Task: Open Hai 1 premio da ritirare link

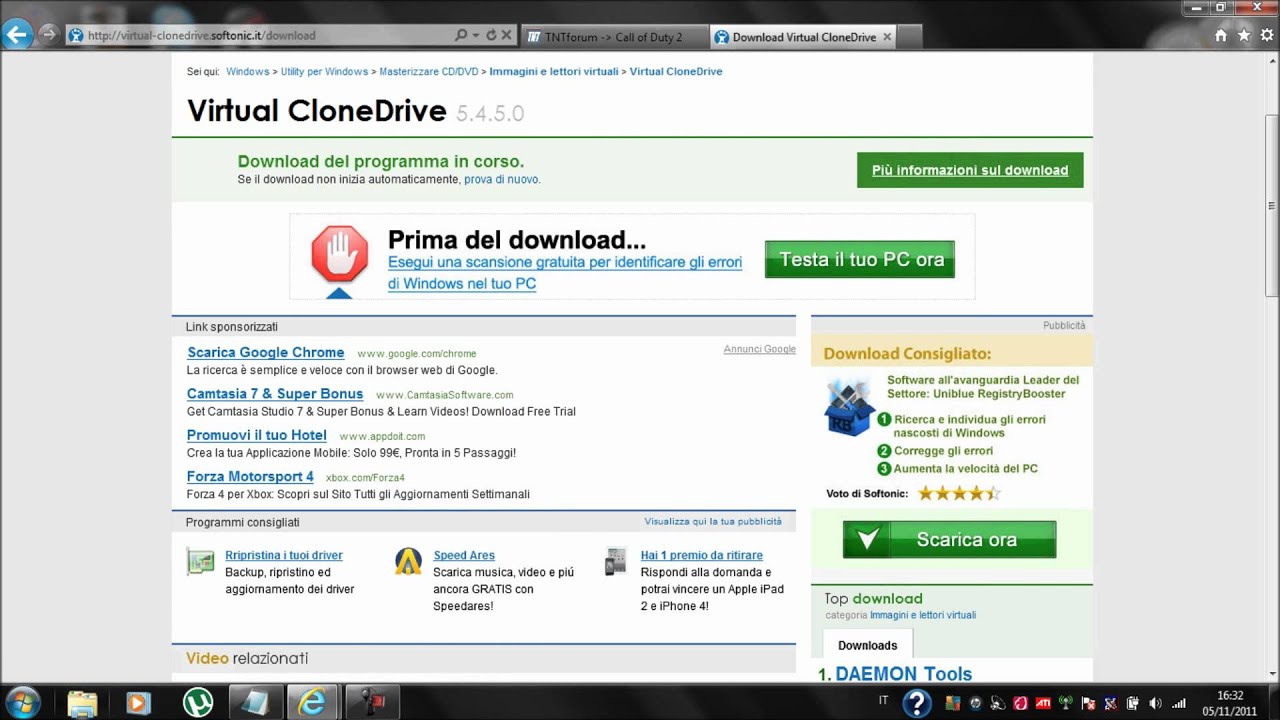Action: (x=702, y=556)
